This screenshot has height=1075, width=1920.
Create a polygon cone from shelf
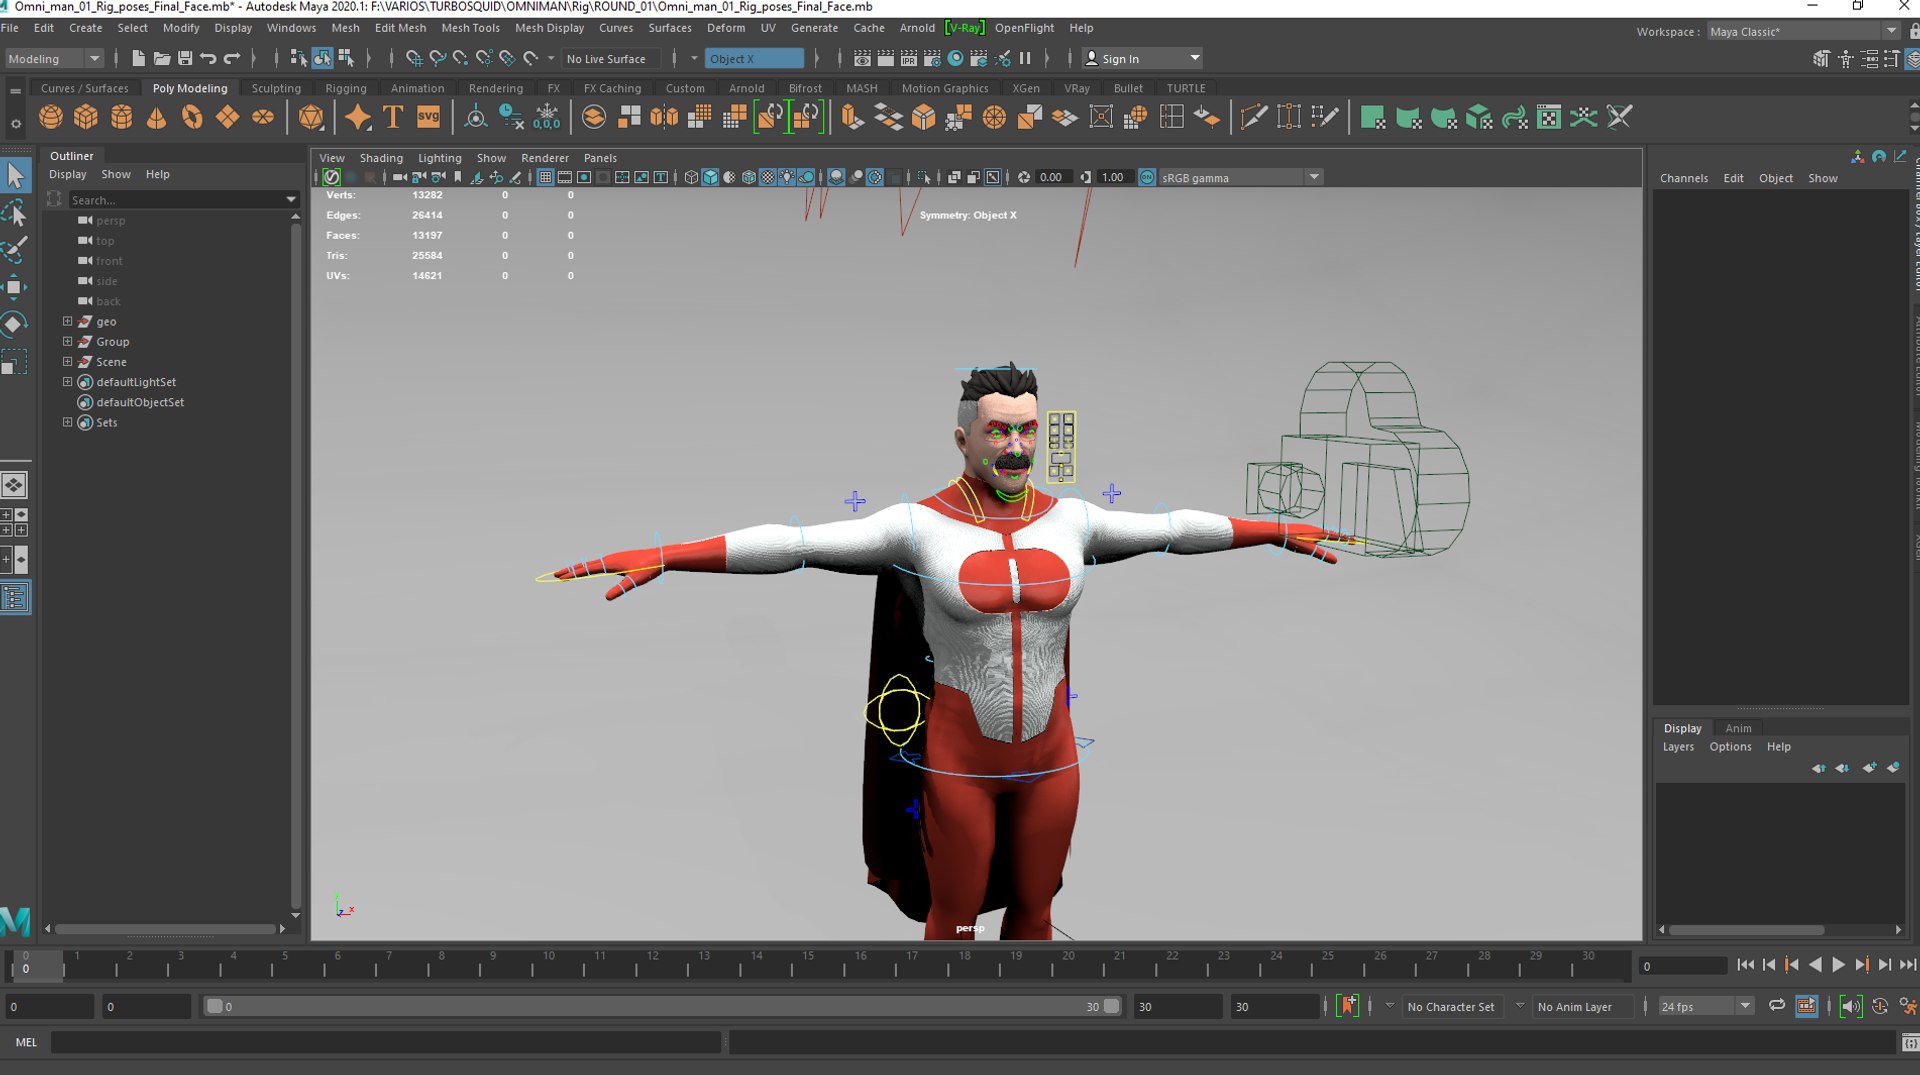tap(156, 118)
